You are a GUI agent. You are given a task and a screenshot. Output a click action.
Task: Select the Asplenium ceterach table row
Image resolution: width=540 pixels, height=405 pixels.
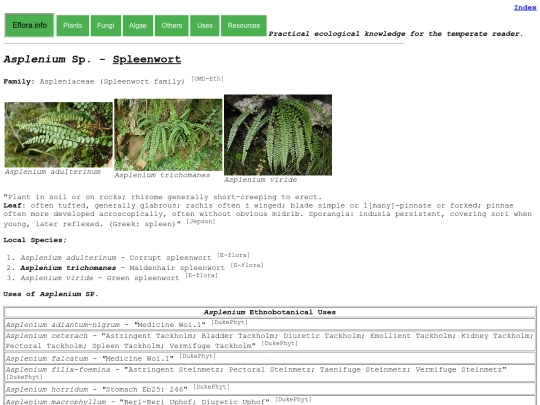270,341
